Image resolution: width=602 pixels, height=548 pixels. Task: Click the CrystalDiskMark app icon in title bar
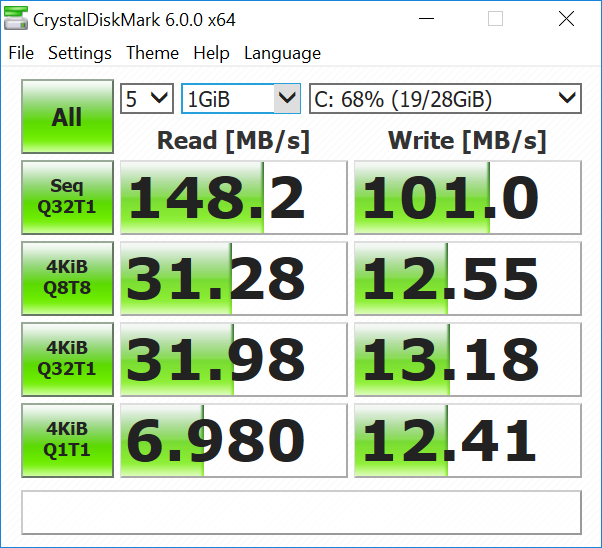16,18
